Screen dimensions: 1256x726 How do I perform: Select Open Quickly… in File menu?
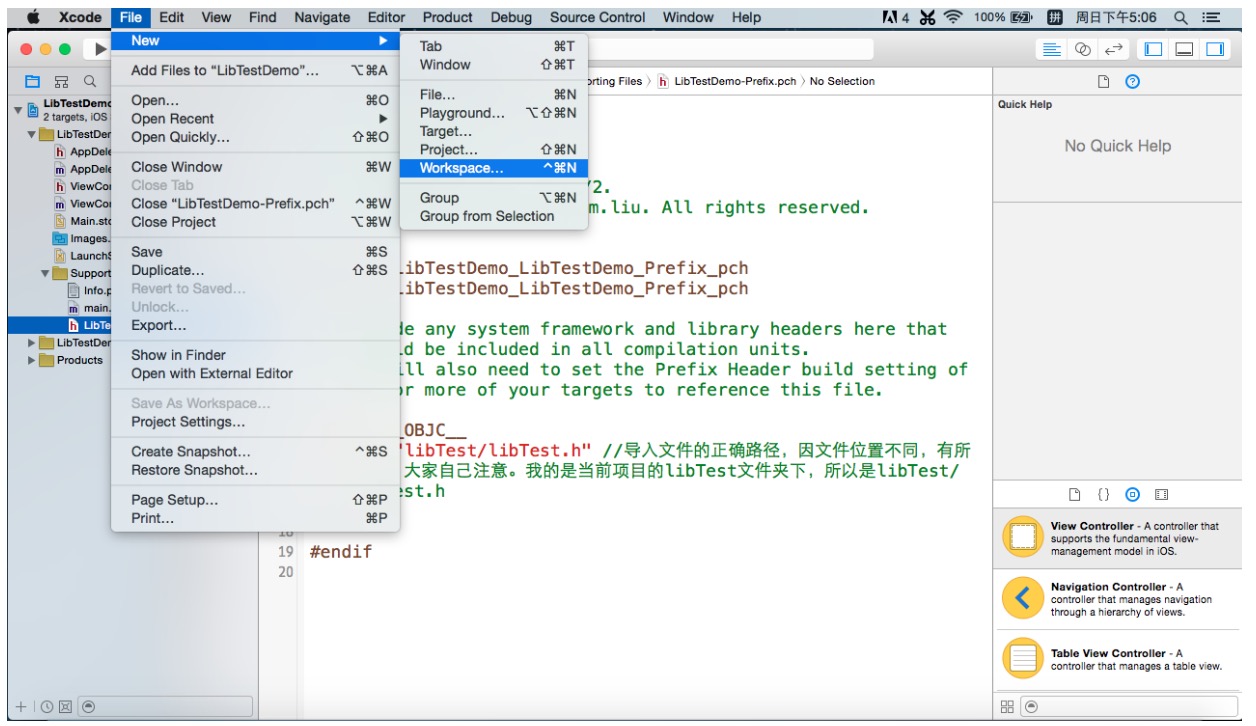[255, 137]
